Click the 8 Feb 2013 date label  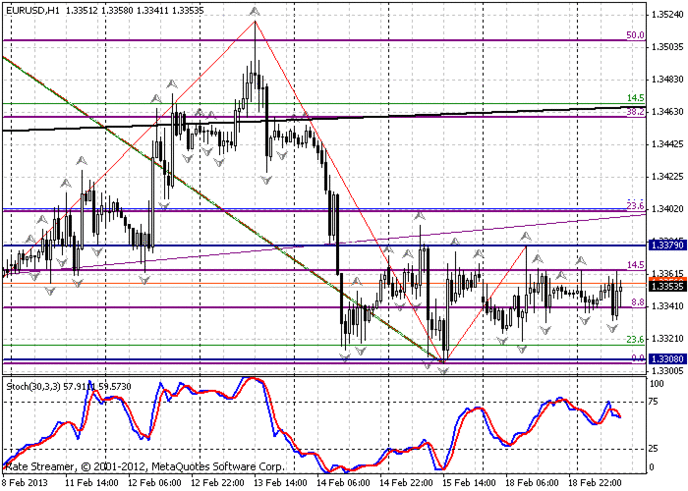pyautogui.click(x=27, y=482)
